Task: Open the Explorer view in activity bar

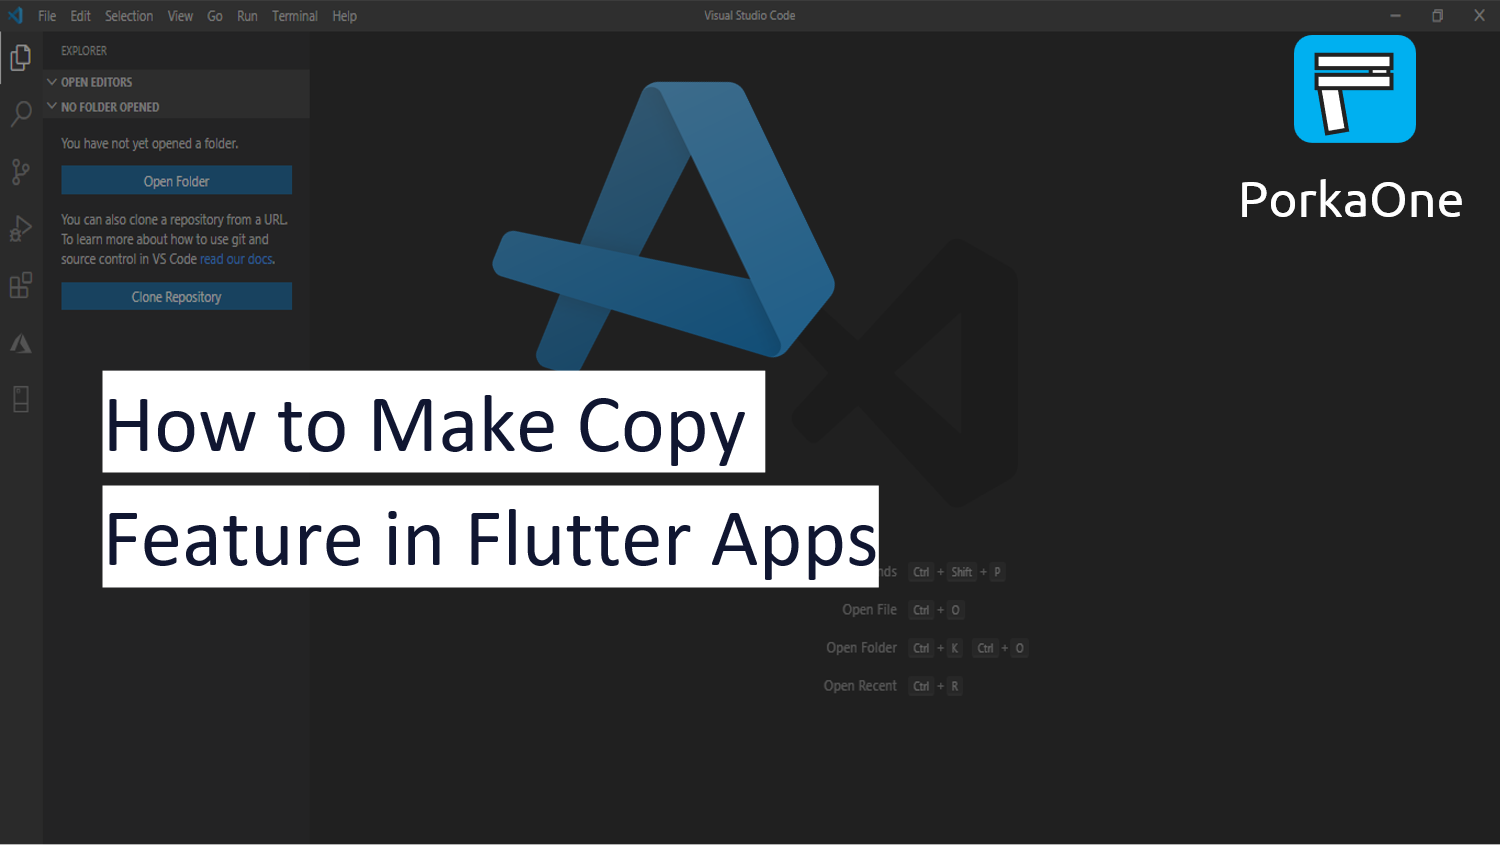Action: click(21, 58)
